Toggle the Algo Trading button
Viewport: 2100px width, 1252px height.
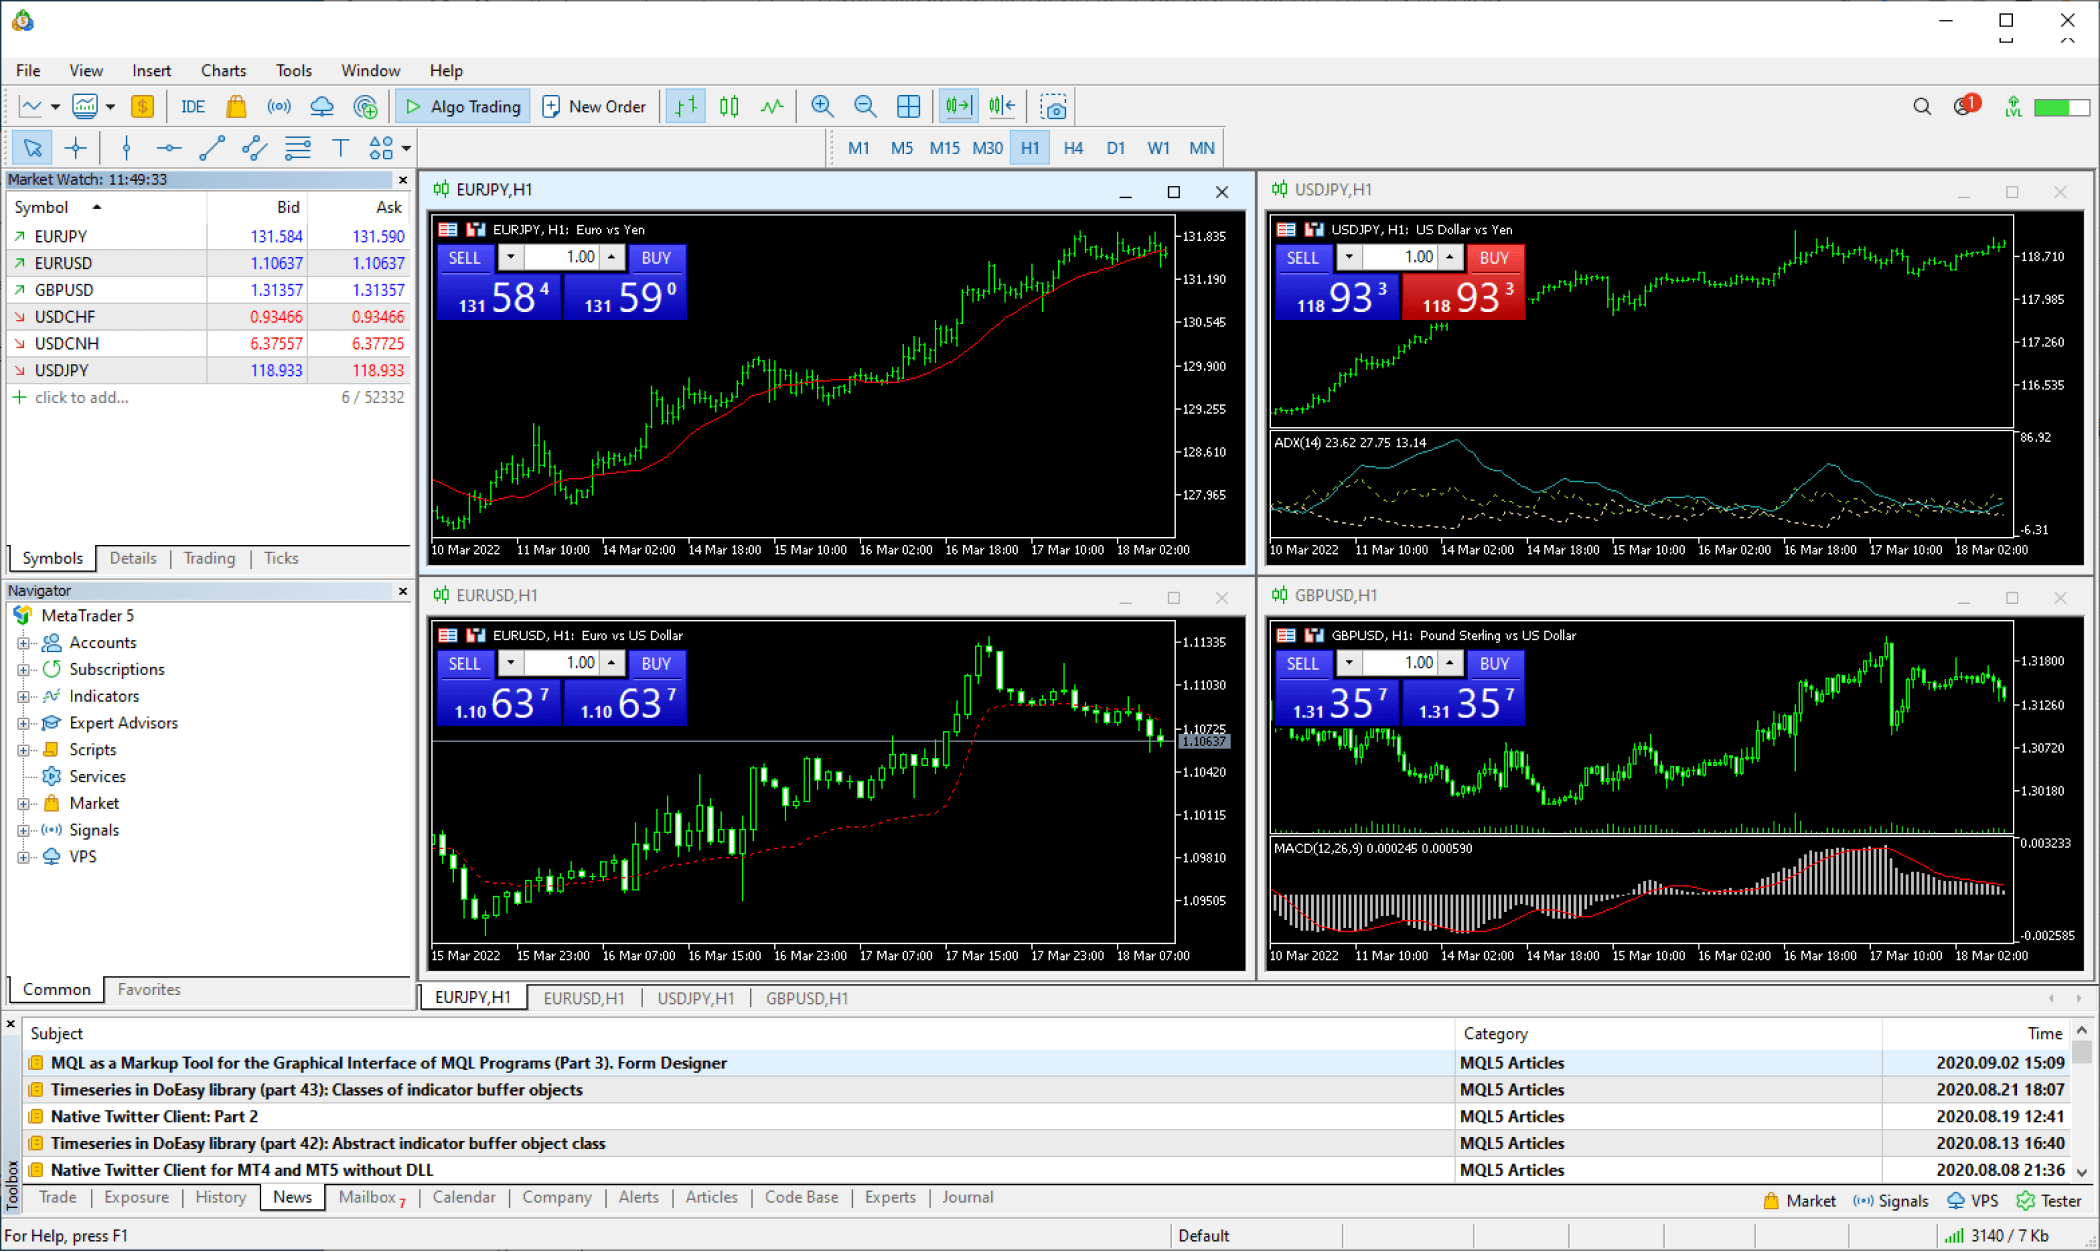click(463, 106)
